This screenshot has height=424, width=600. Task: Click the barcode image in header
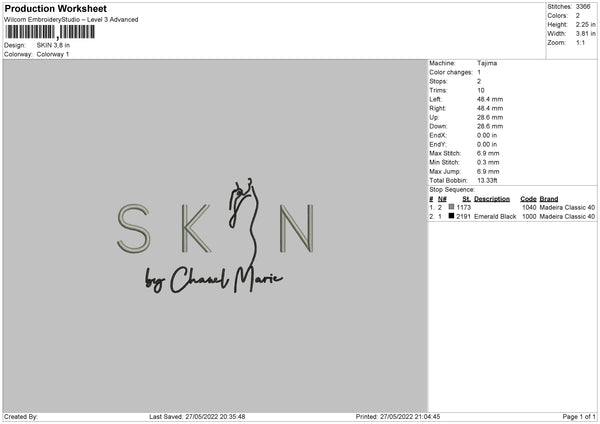coord(50,32)
